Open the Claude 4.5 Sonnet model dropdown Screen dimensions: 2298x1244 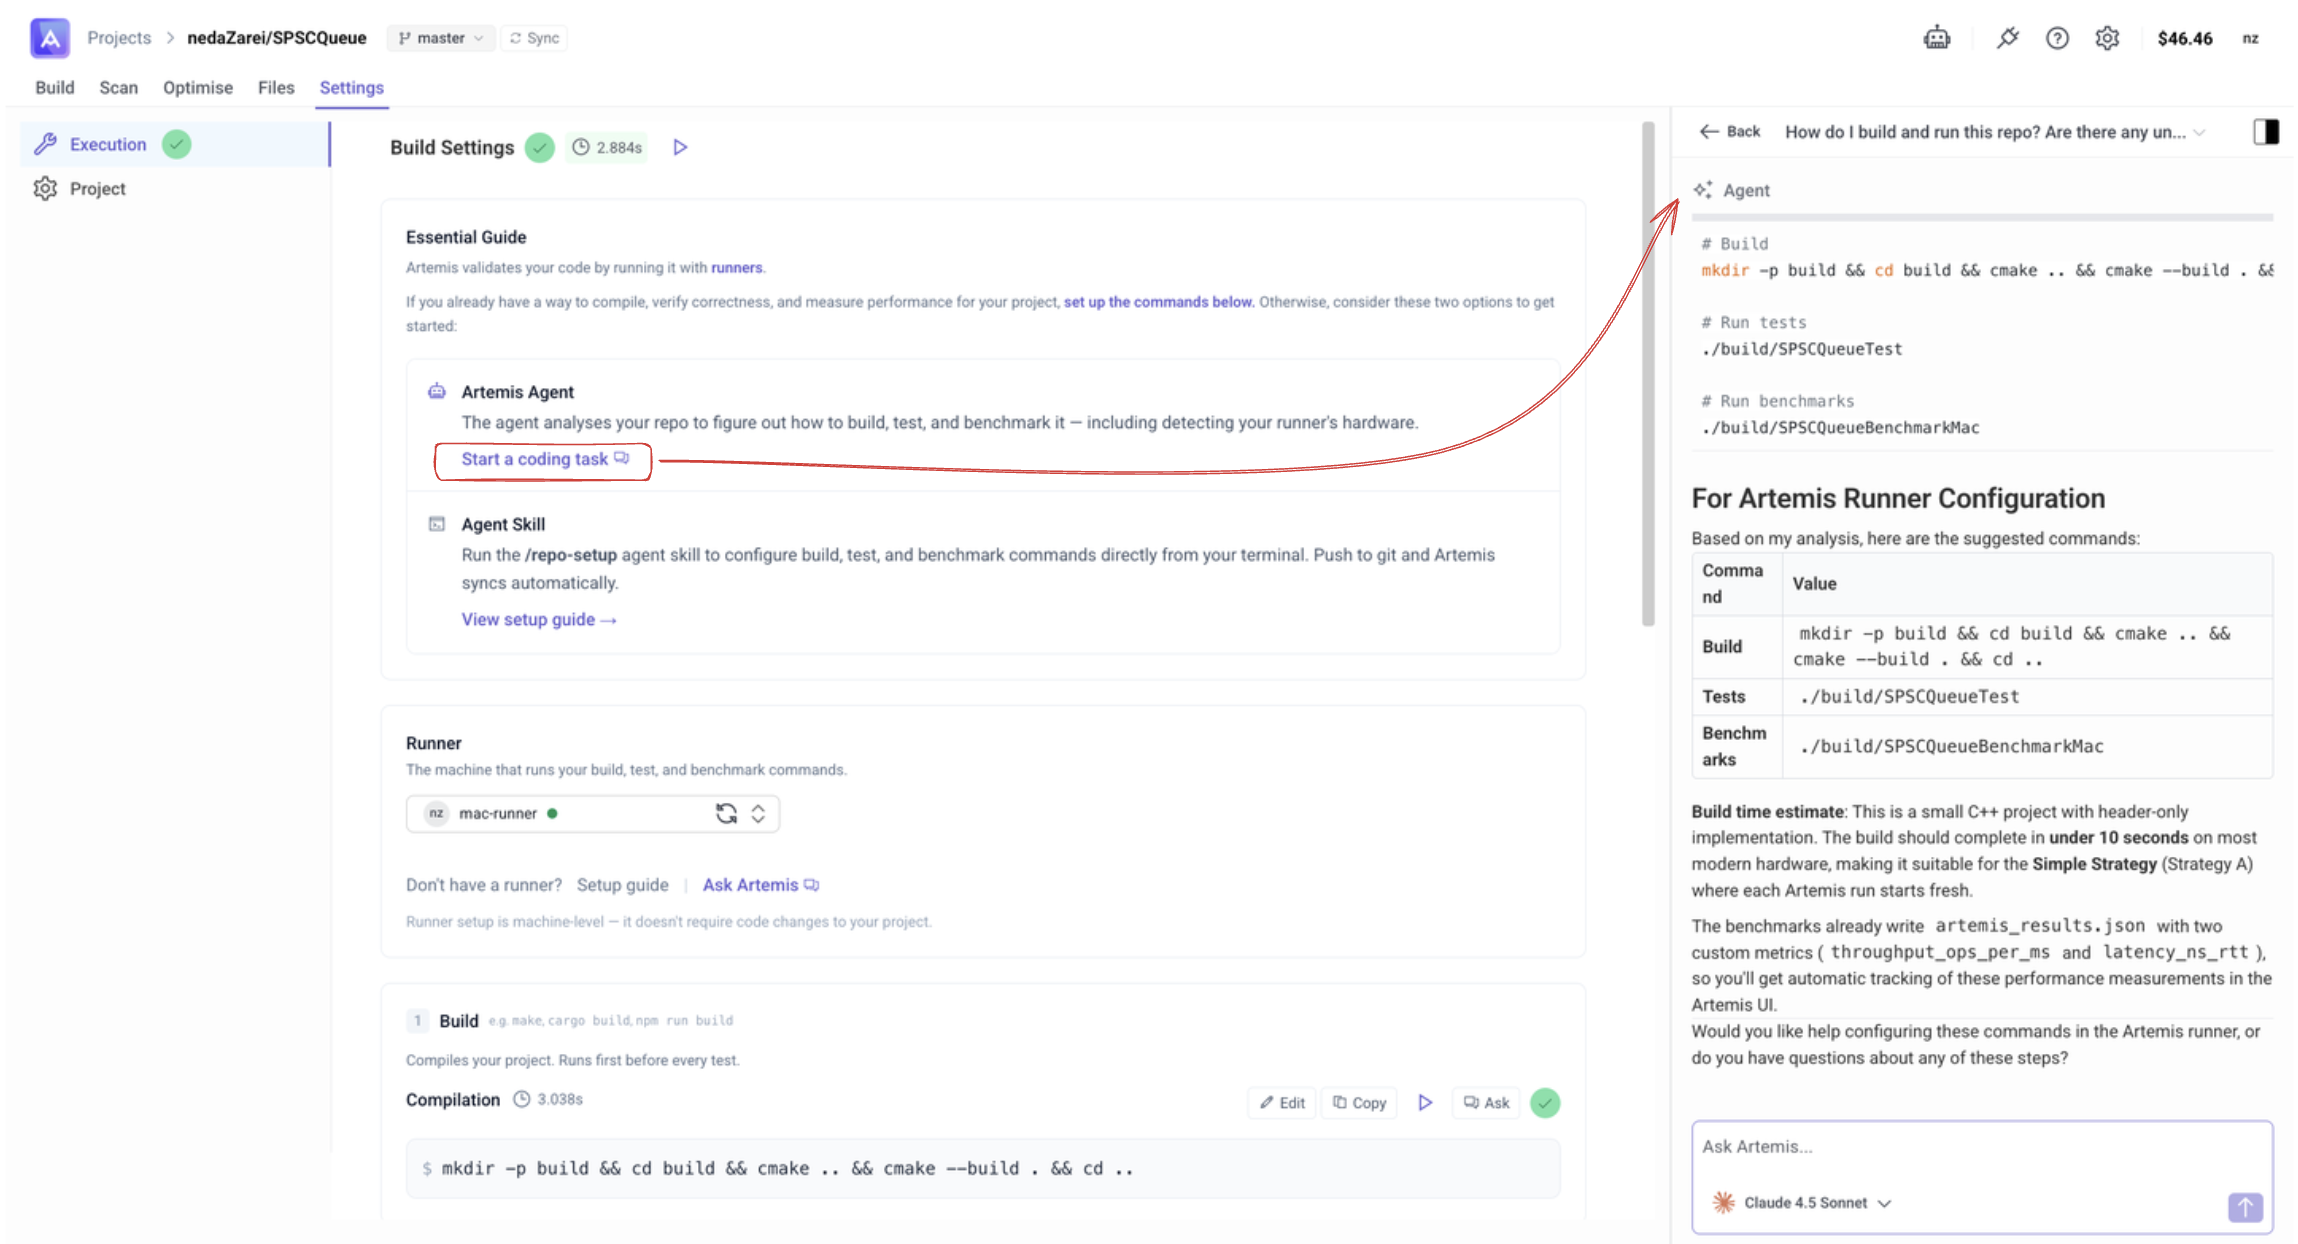tap(1801, 1202)
